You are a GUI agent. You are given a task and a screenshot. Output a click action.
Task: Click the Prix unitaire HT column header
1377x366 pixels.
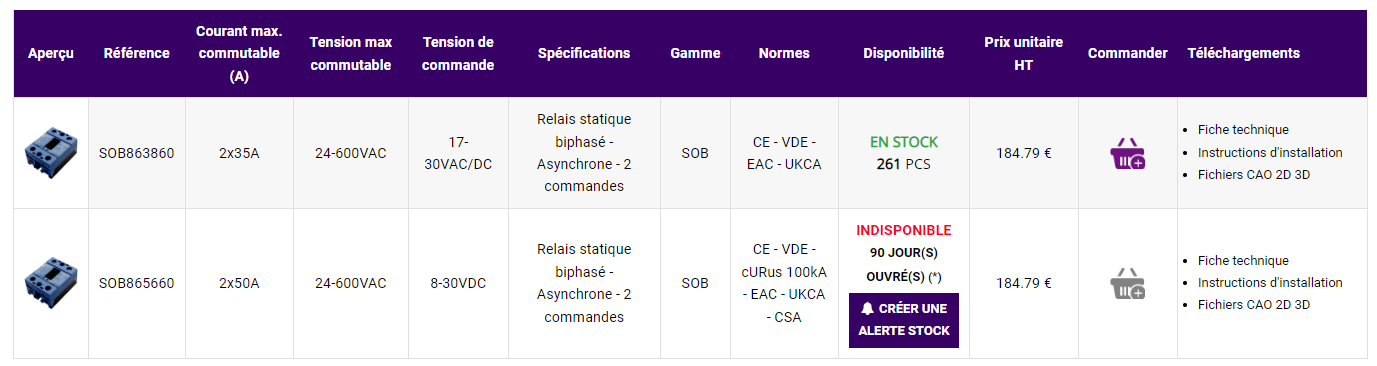coord(1023,54)
